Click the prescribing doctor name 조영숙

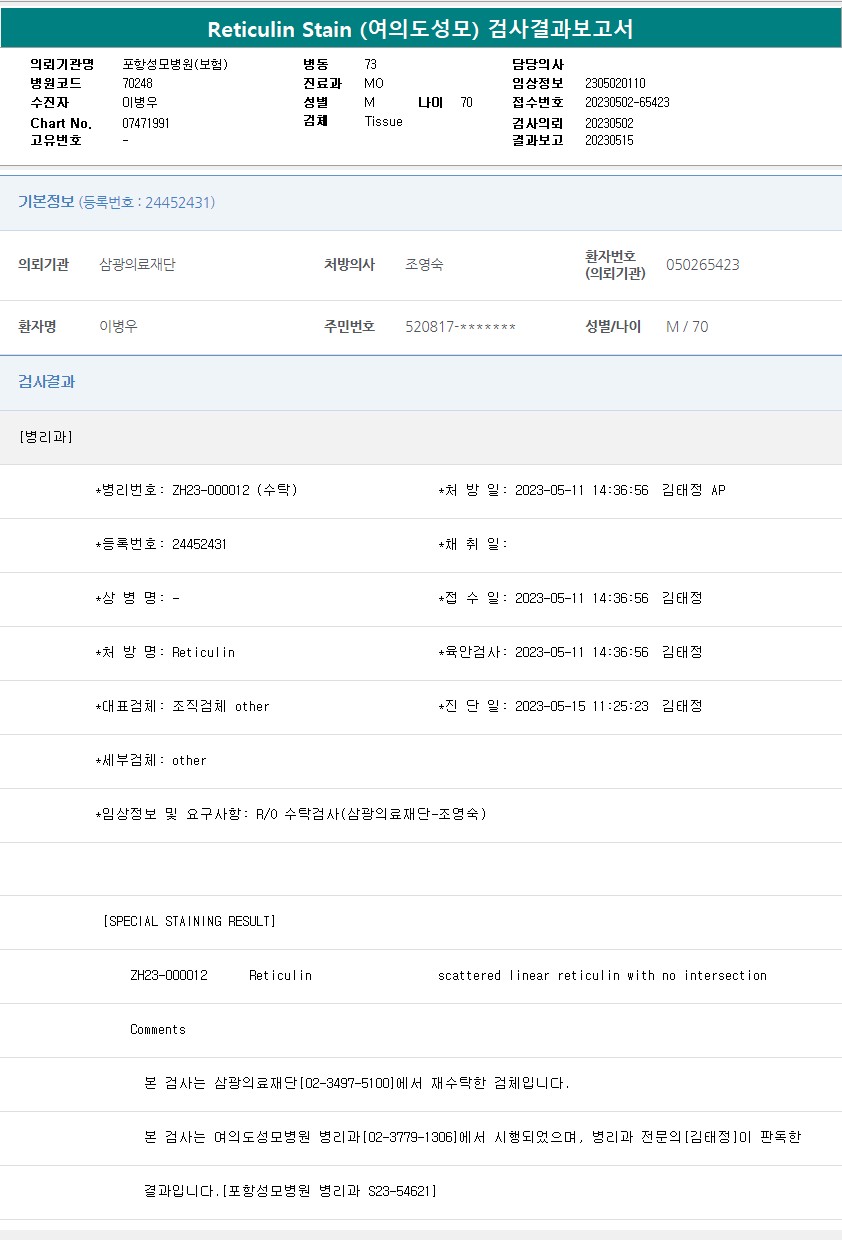tap(424, 265)
